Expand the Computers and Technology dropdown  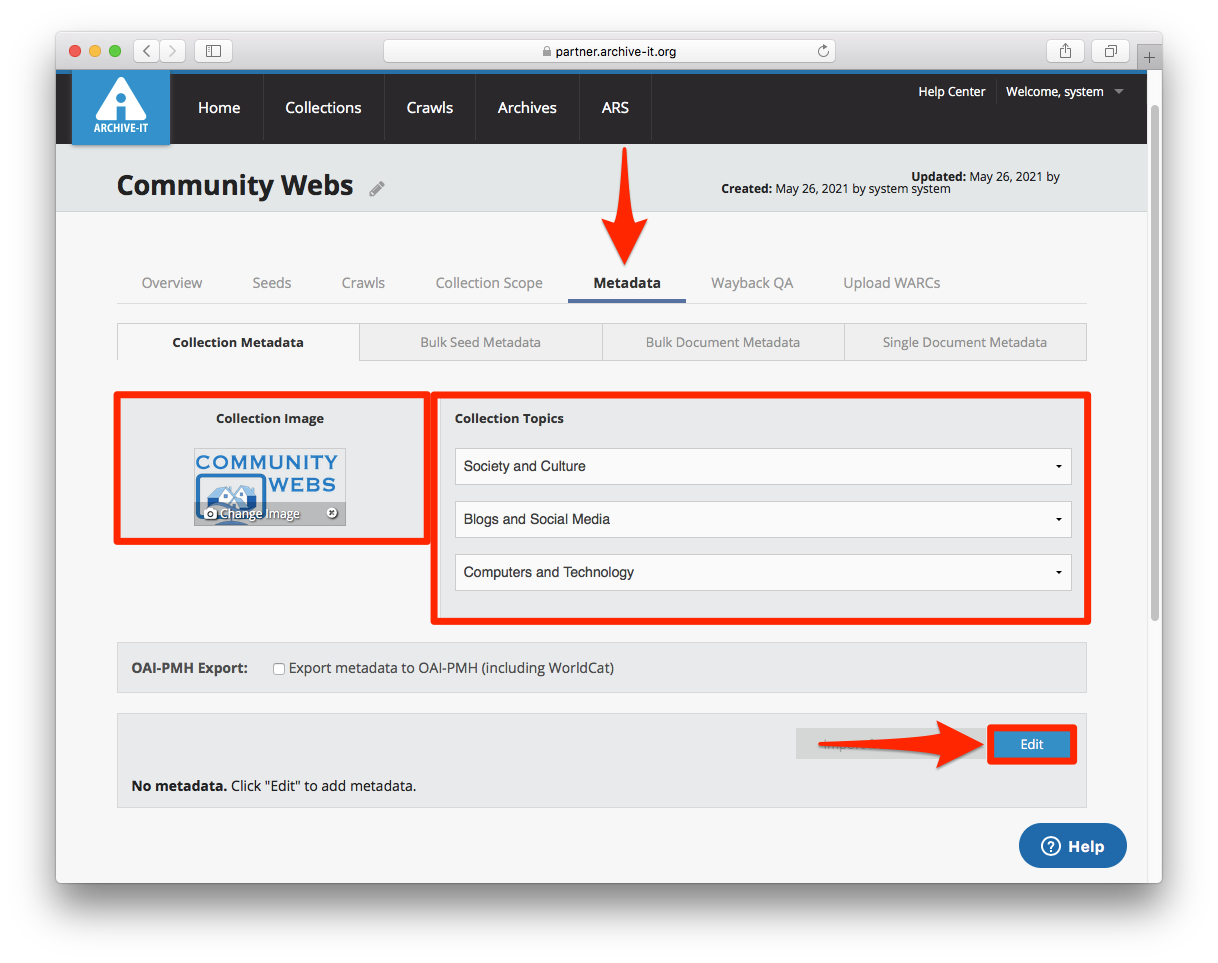pos(762,572)
